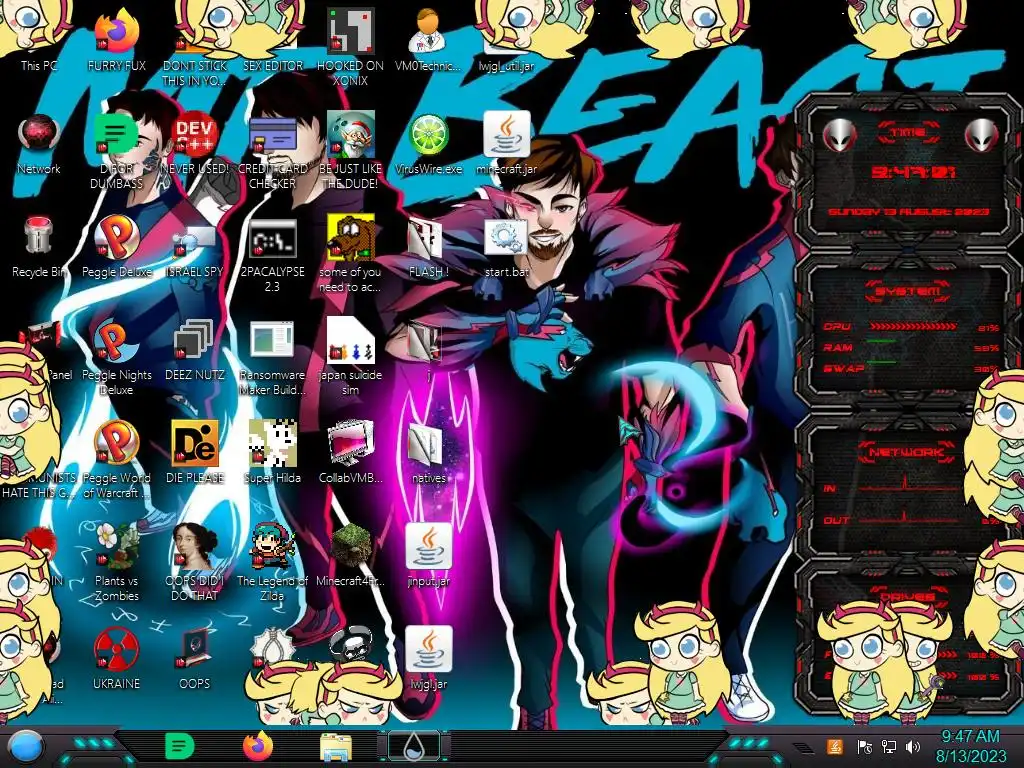This screenshot has width=1024, height=768.
Task: Open the BE JUST LIKE THE DUDE! icon
Action: point(350,150)
